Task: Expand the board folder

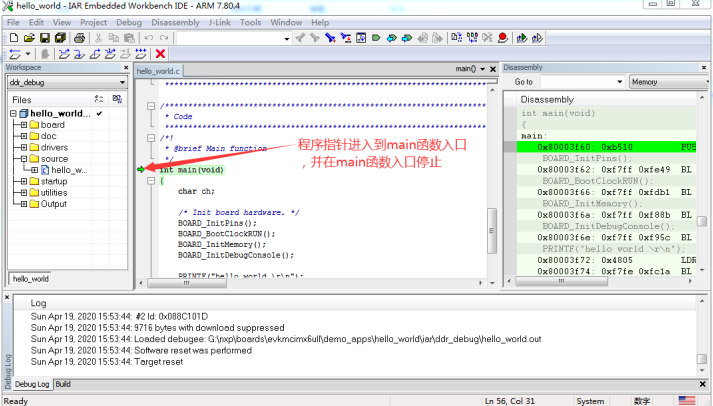Action: 24,125
